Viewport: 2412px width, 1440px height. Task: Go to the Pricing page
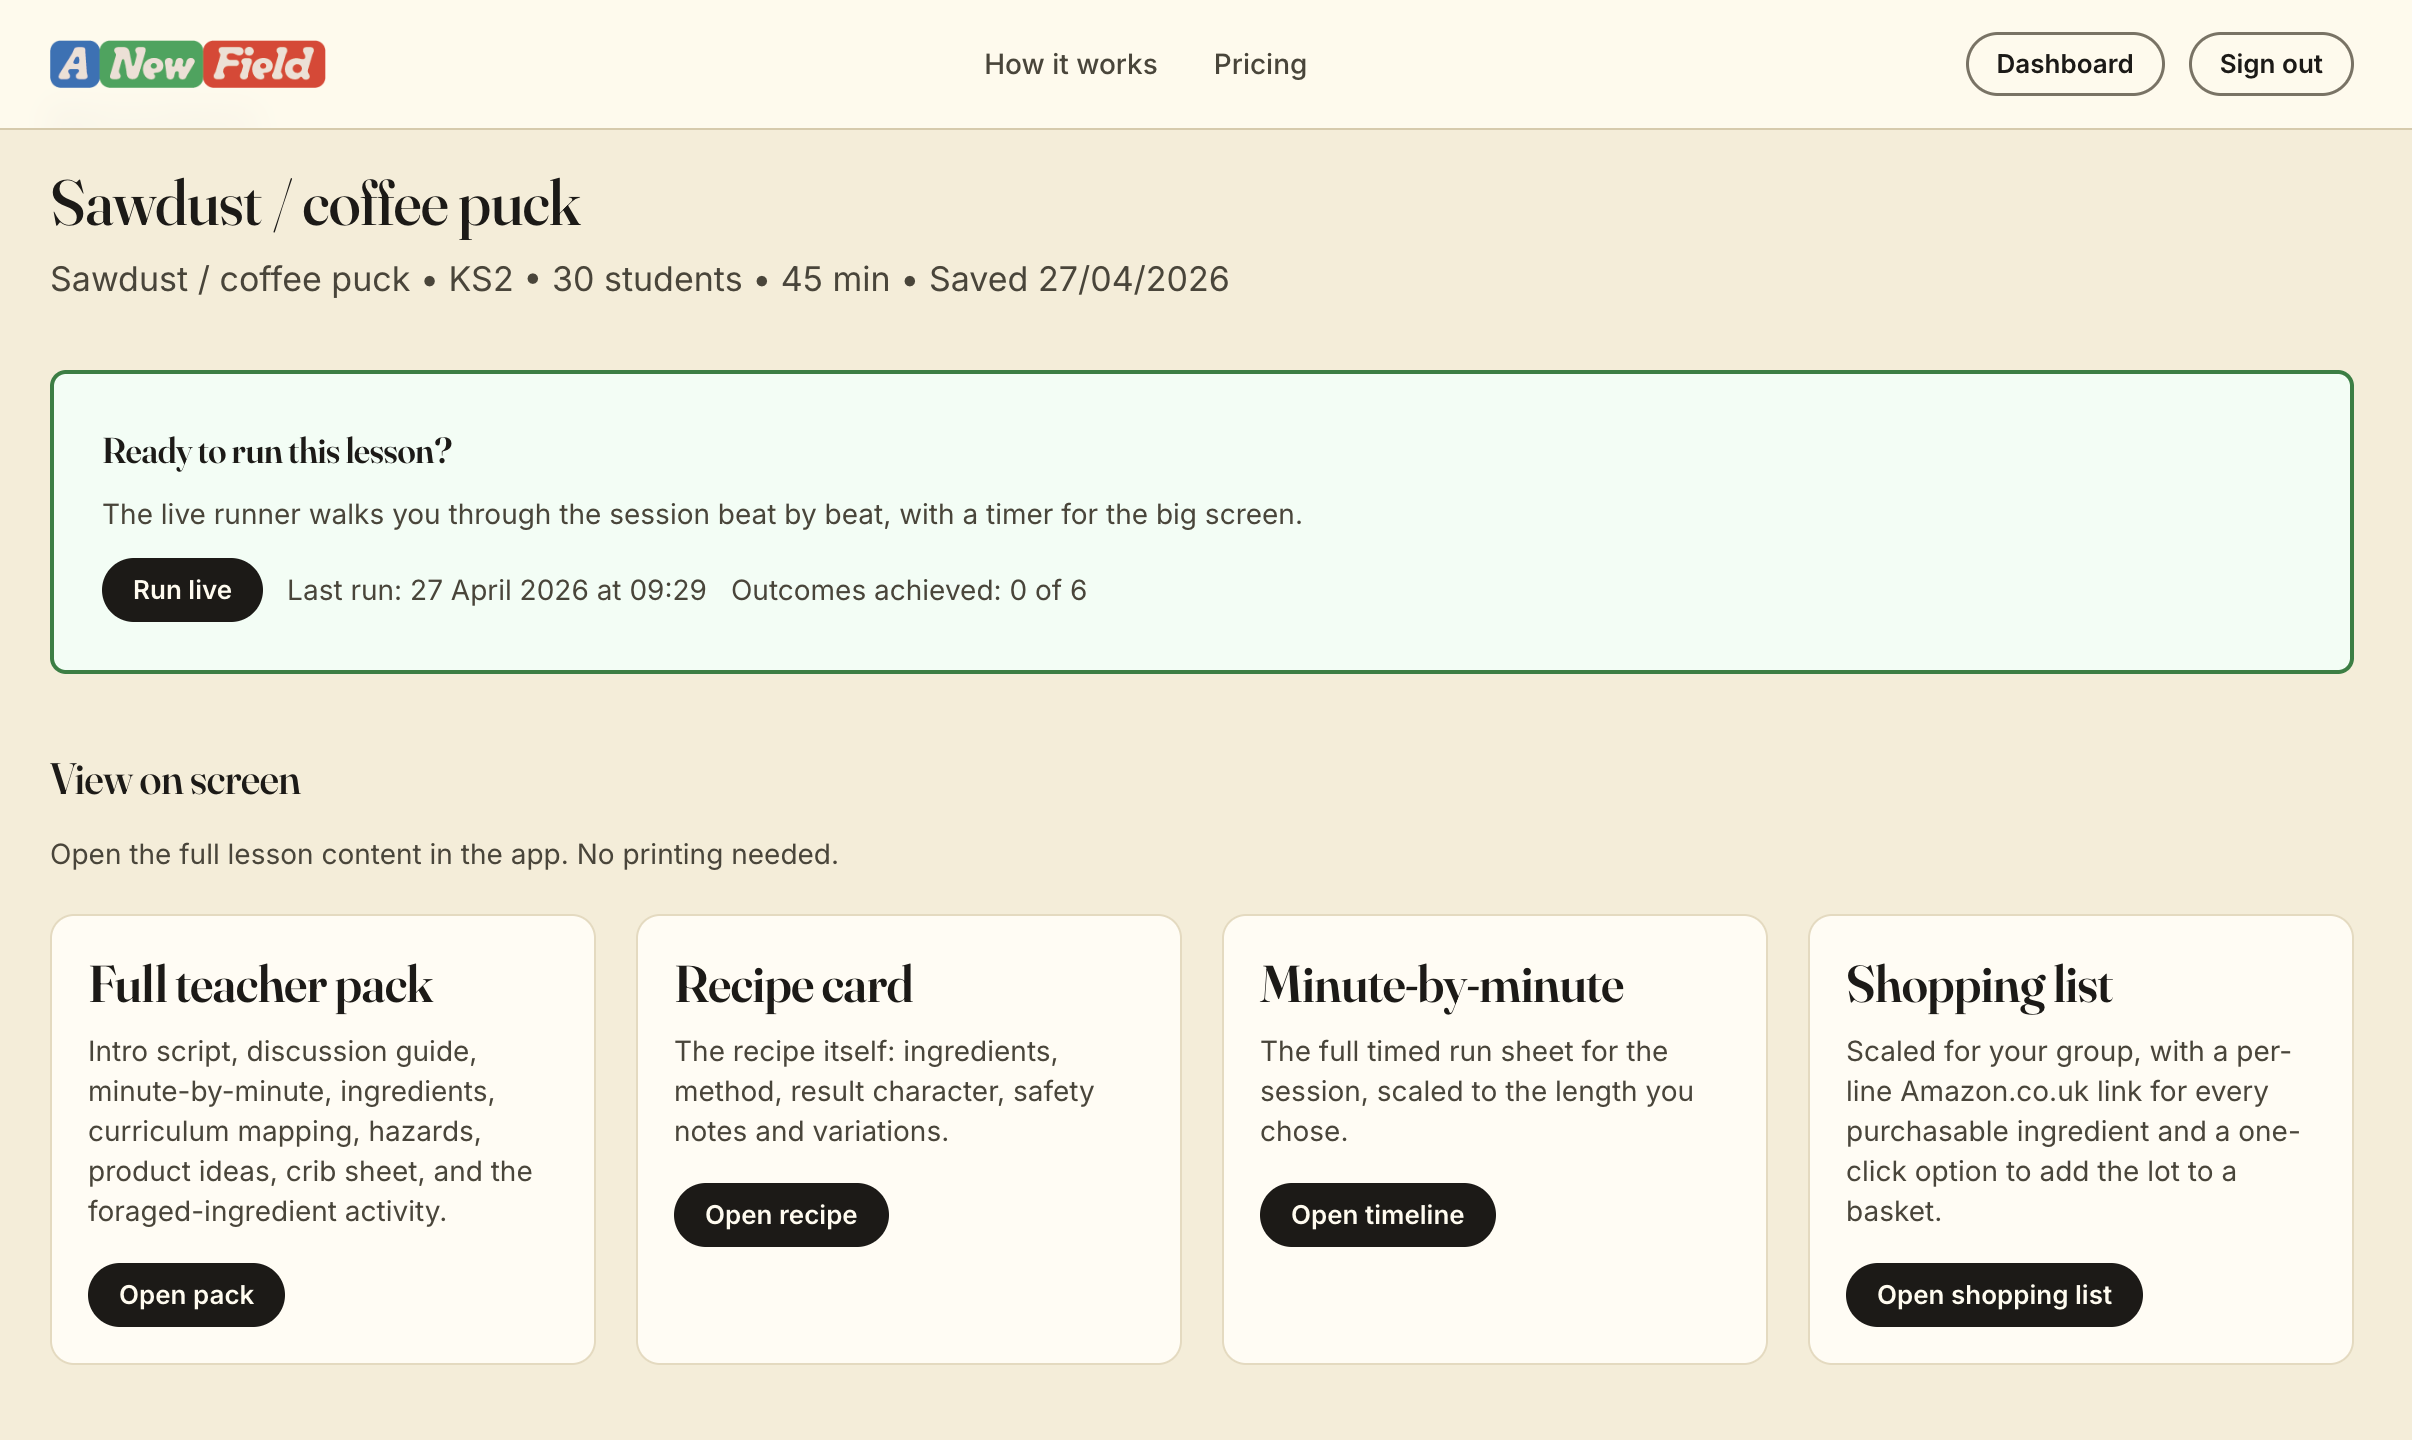1259,64
